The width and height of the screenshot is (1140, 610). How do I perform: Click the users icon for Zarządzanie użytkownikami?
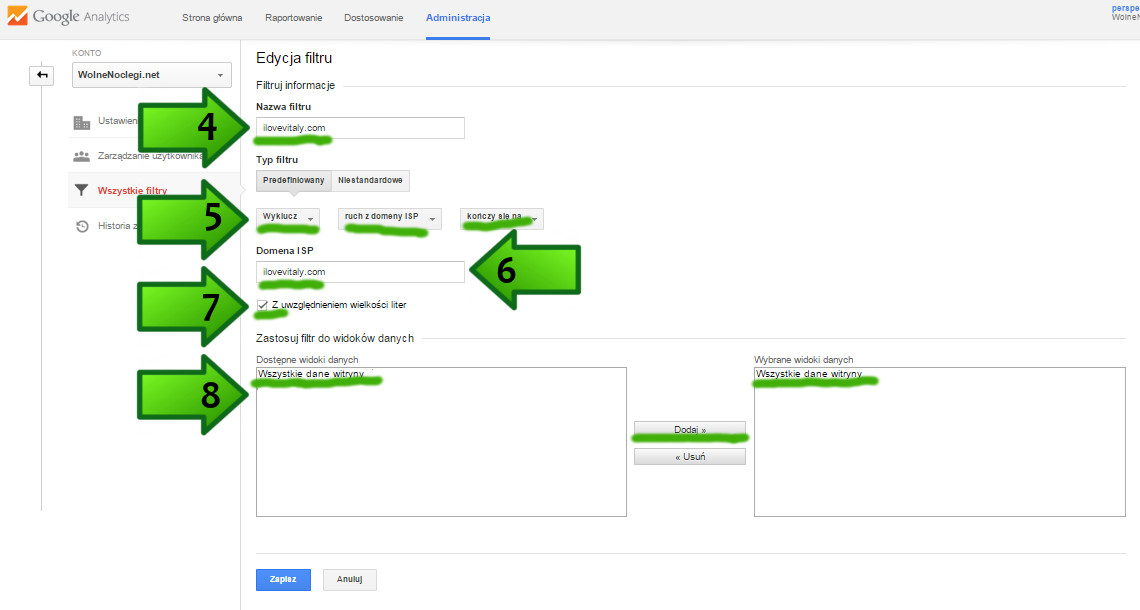click(82, 157)
